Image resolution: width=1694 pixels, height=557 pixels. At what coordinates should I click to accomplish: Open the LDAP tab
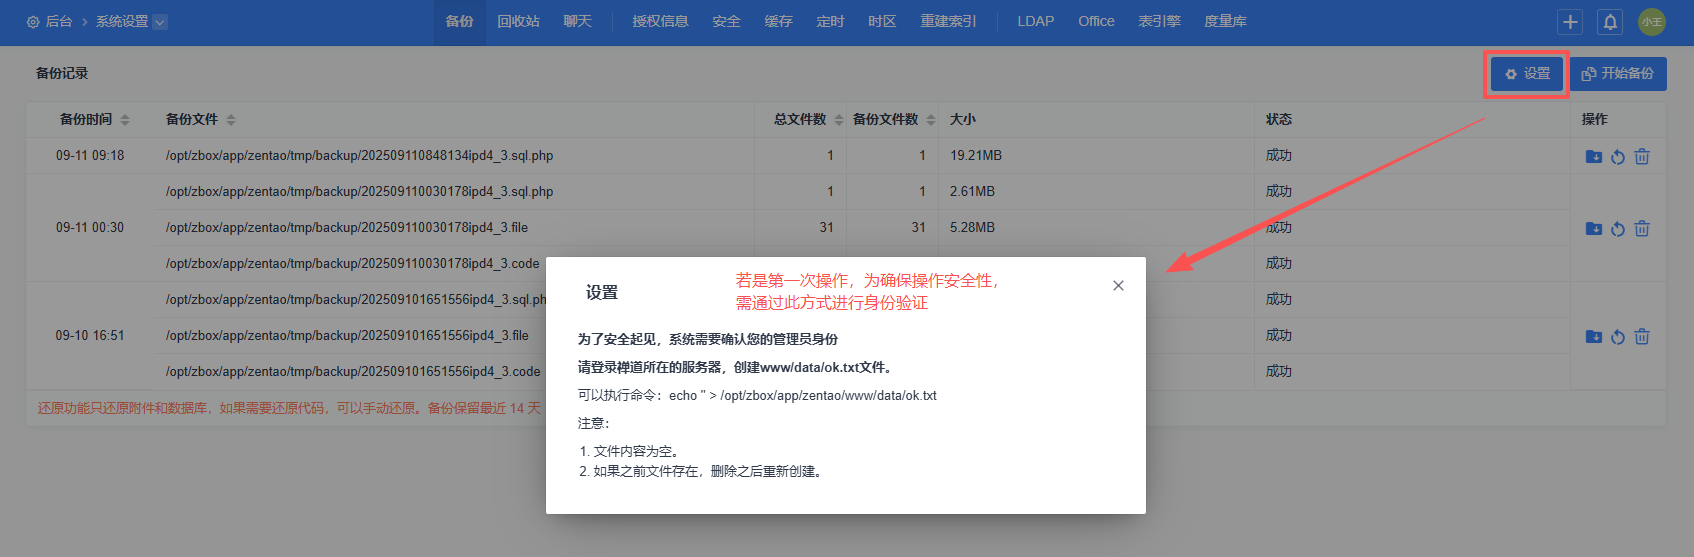(x=1035, y=21)
